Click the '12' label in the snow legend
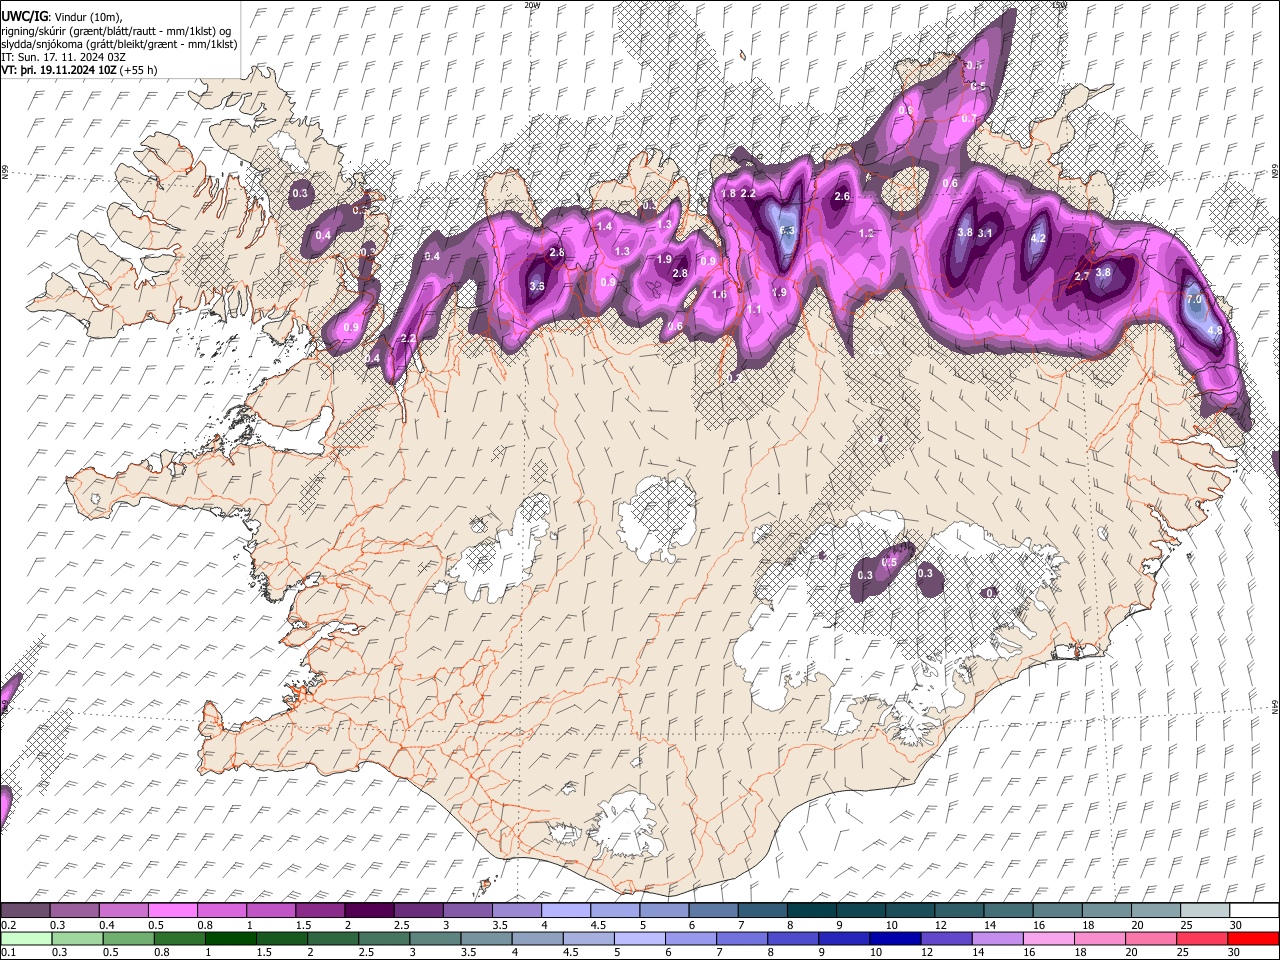1280x960 pixels. (x=941, y=925)
